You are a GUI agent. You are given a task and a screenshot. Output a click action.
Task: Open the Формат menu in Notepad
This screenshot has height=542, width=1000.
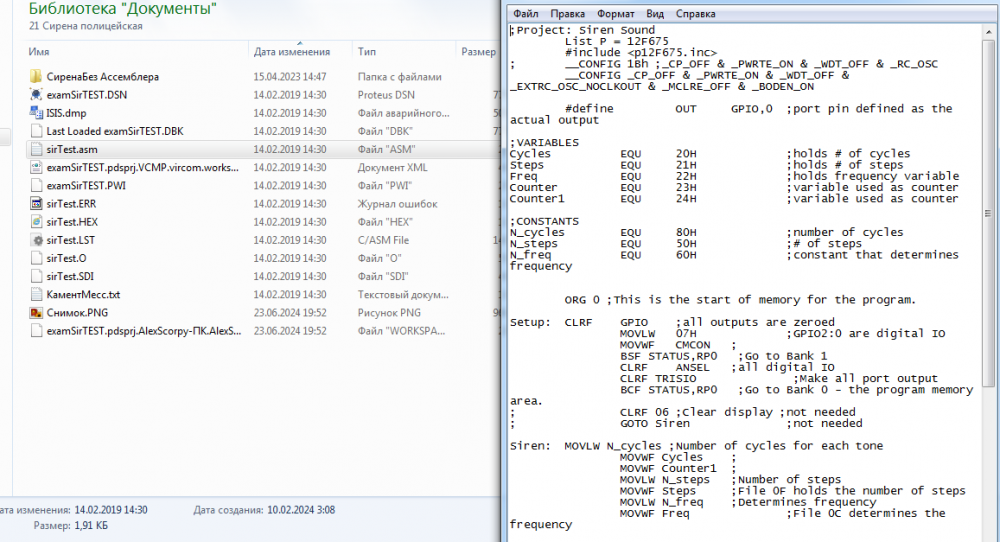(x=615, y=13)
